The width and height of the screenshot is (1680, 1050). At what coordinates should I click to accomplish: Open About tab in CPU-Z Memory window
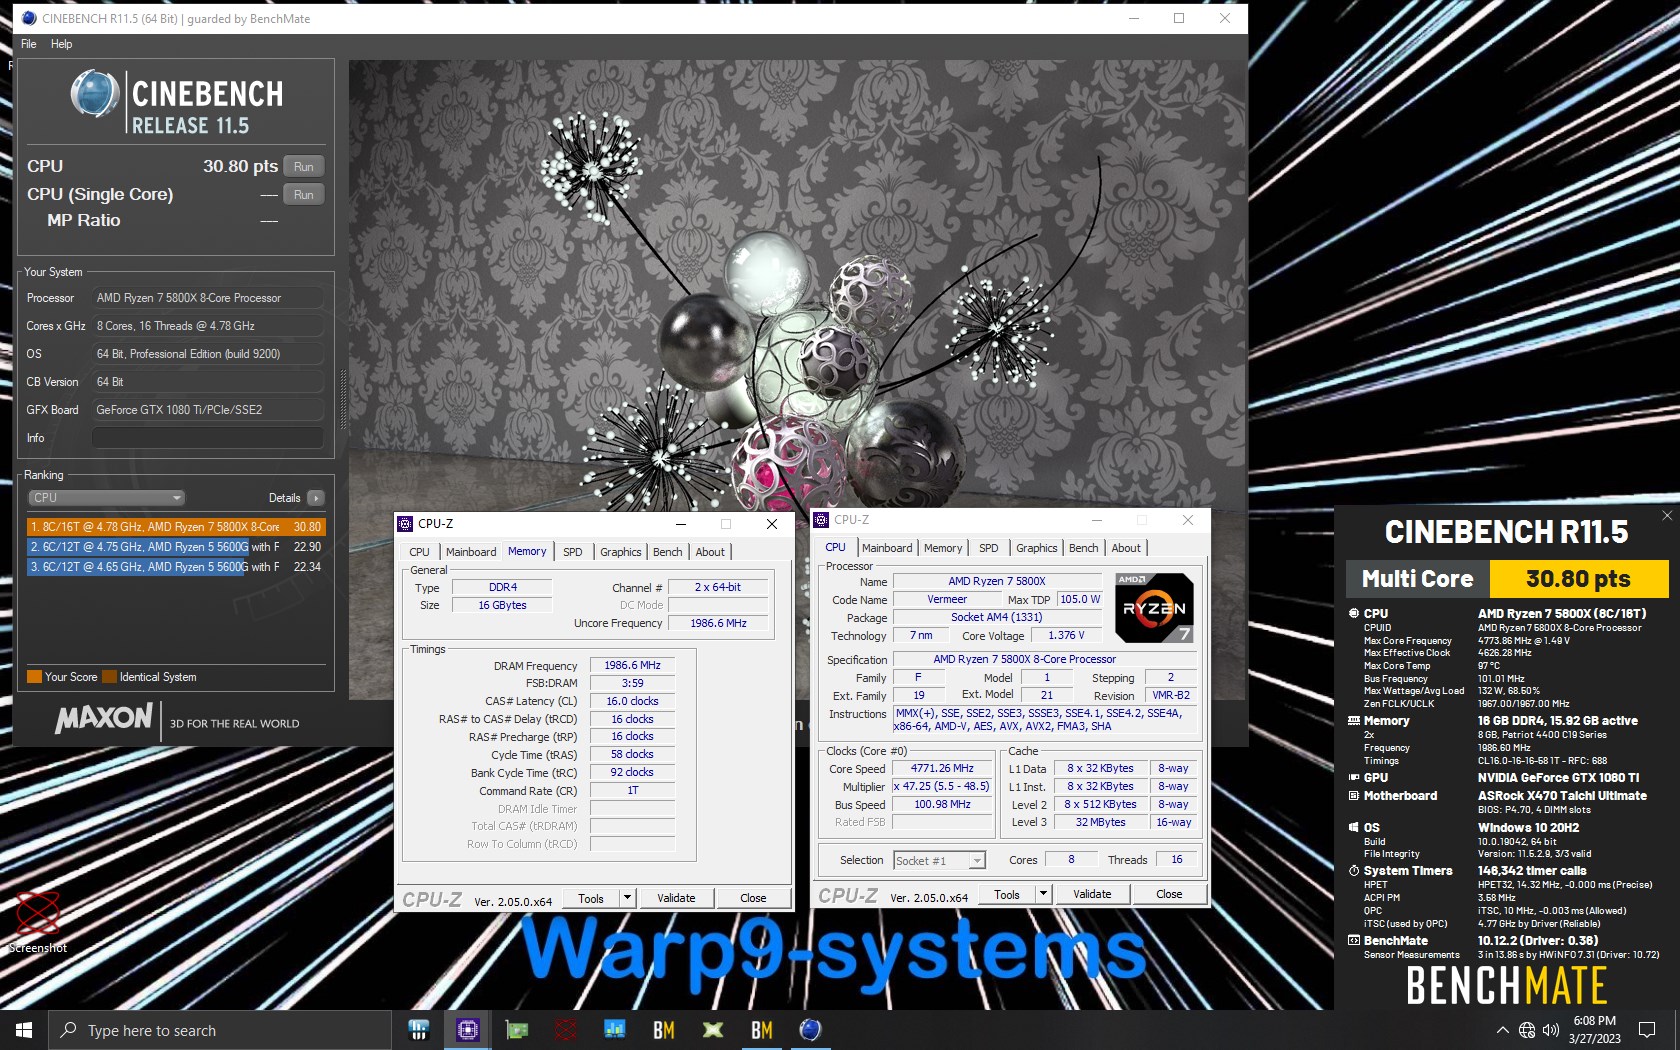click(x=710, y=552)
